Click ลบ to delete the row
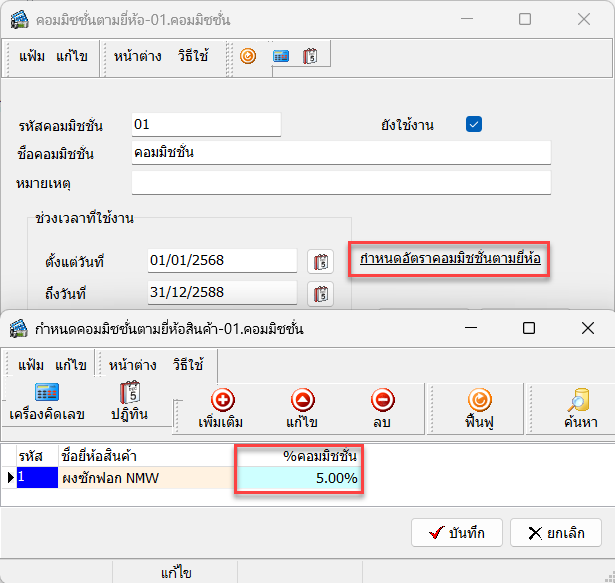This screenshot has height=583, width=615. (x=382, y=409)
